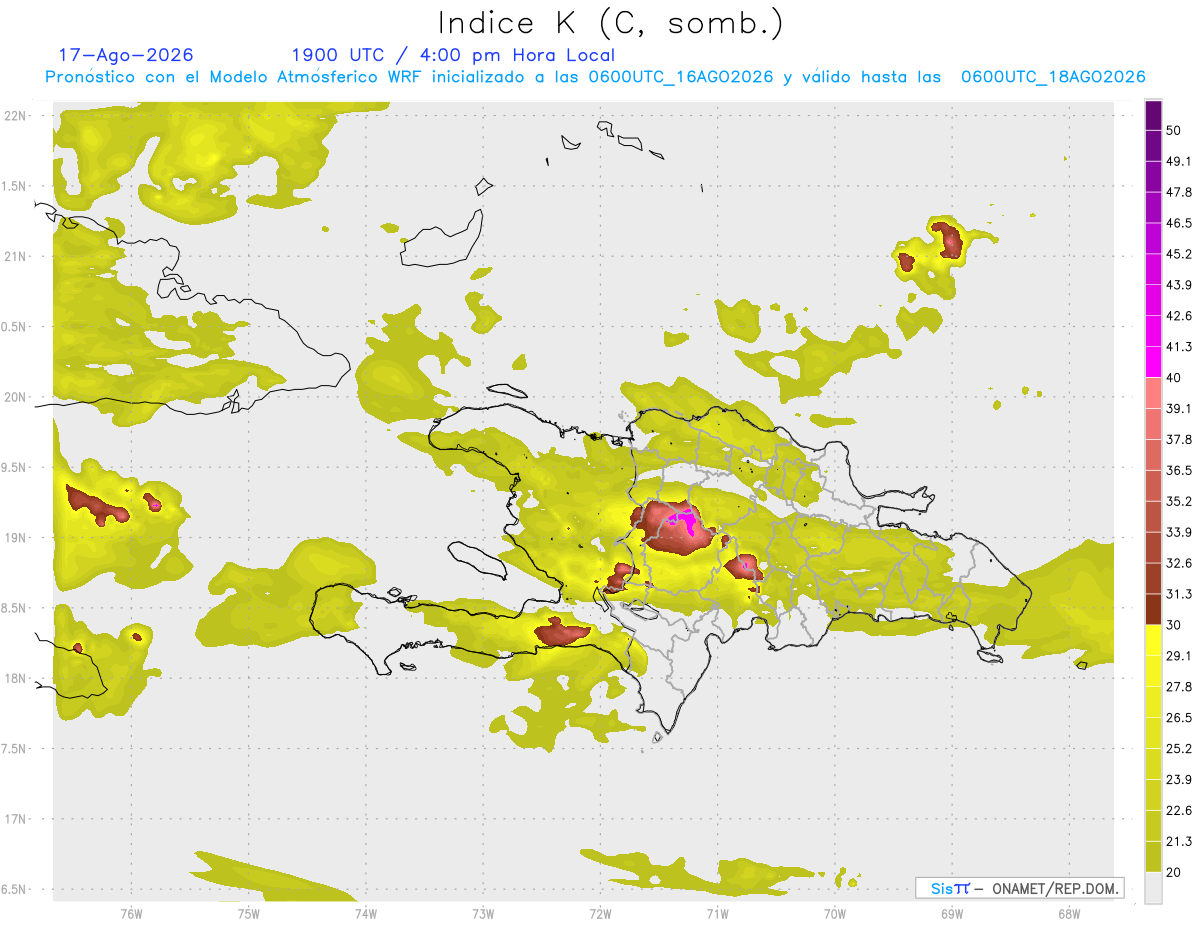Click the "76W" longitude label
1200x927 pixels.
click(131, 913)
